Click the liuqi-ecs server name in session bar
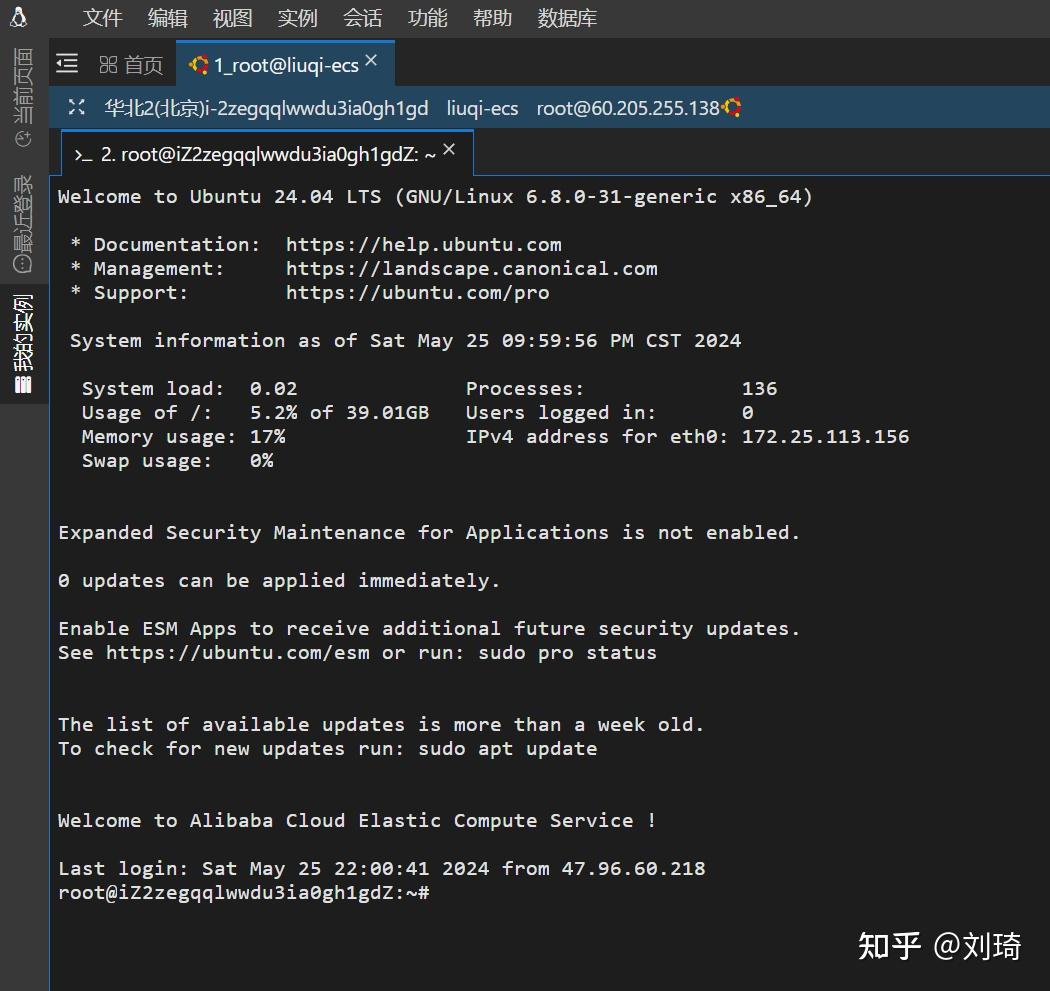This screenshot has width=1050, height=991. 482,107
